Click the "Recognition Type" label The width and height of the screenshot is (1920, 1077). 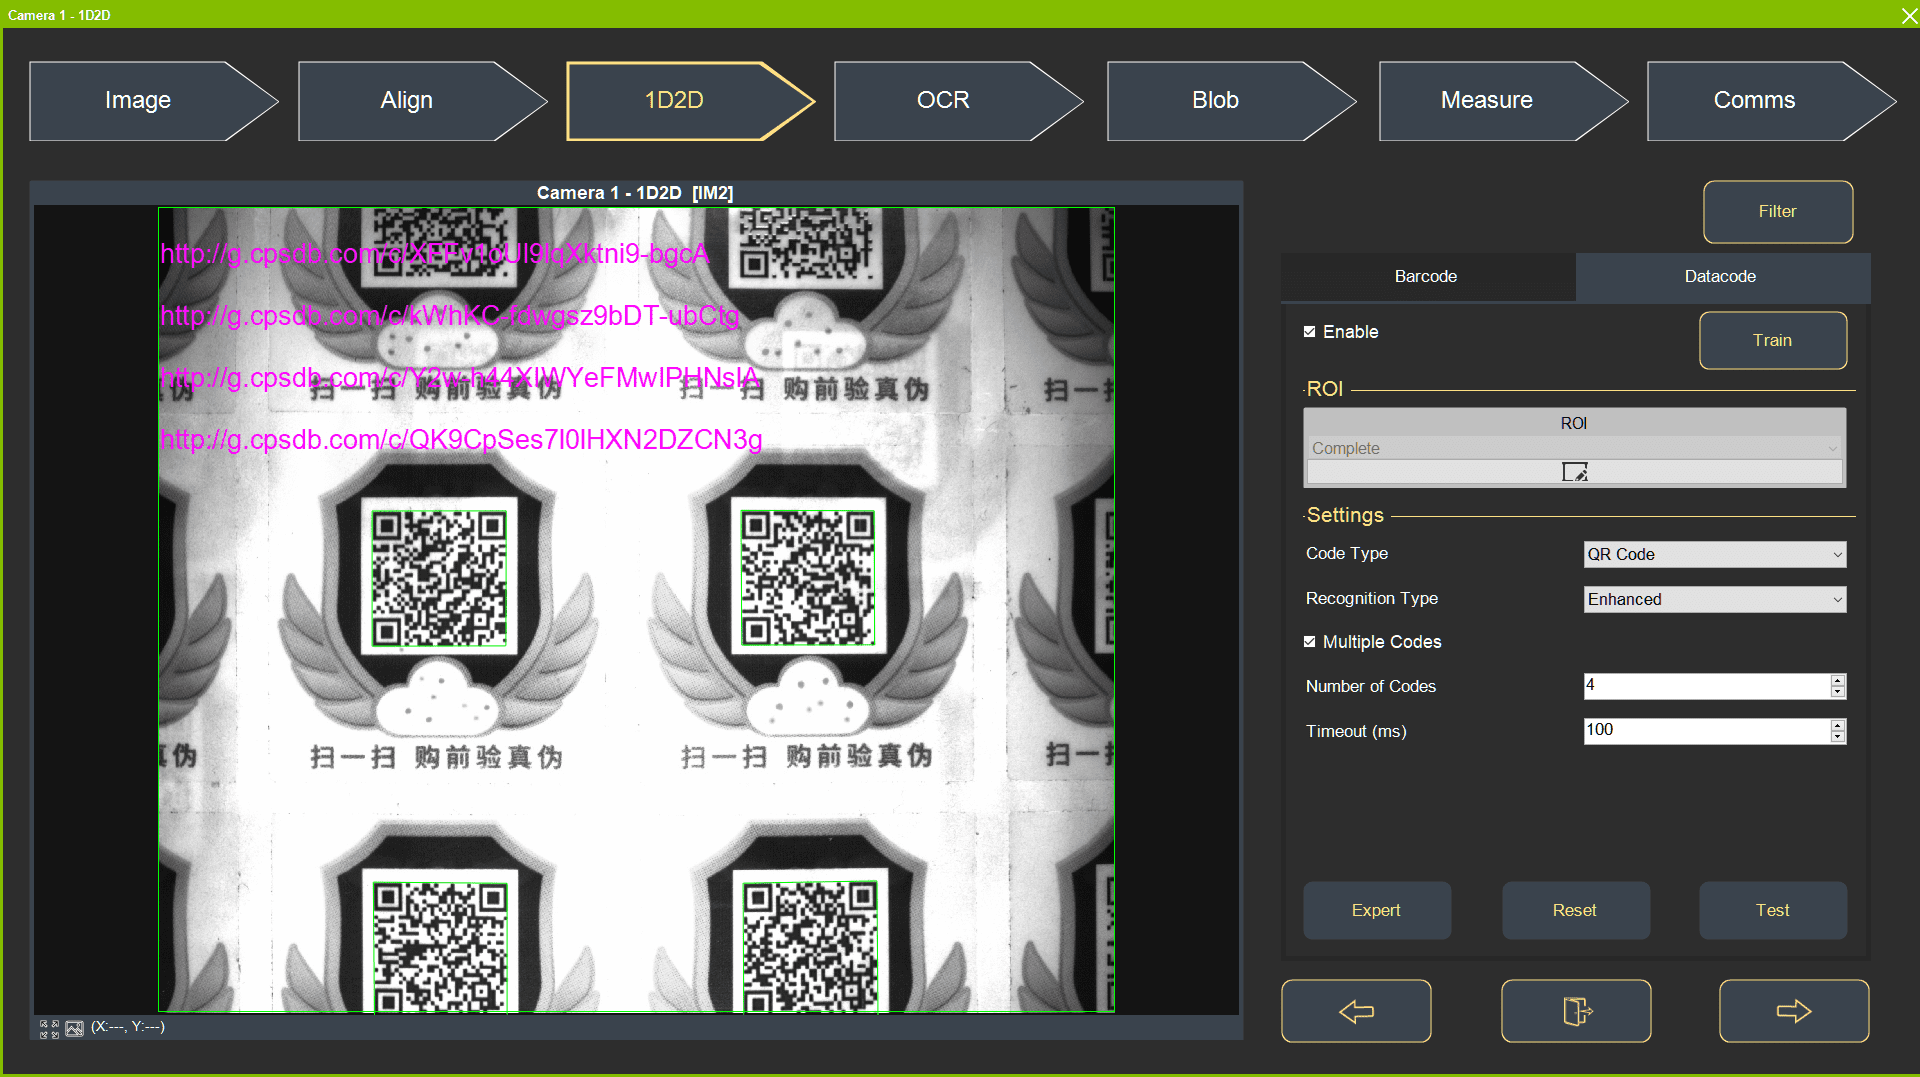pos(1372,599)
